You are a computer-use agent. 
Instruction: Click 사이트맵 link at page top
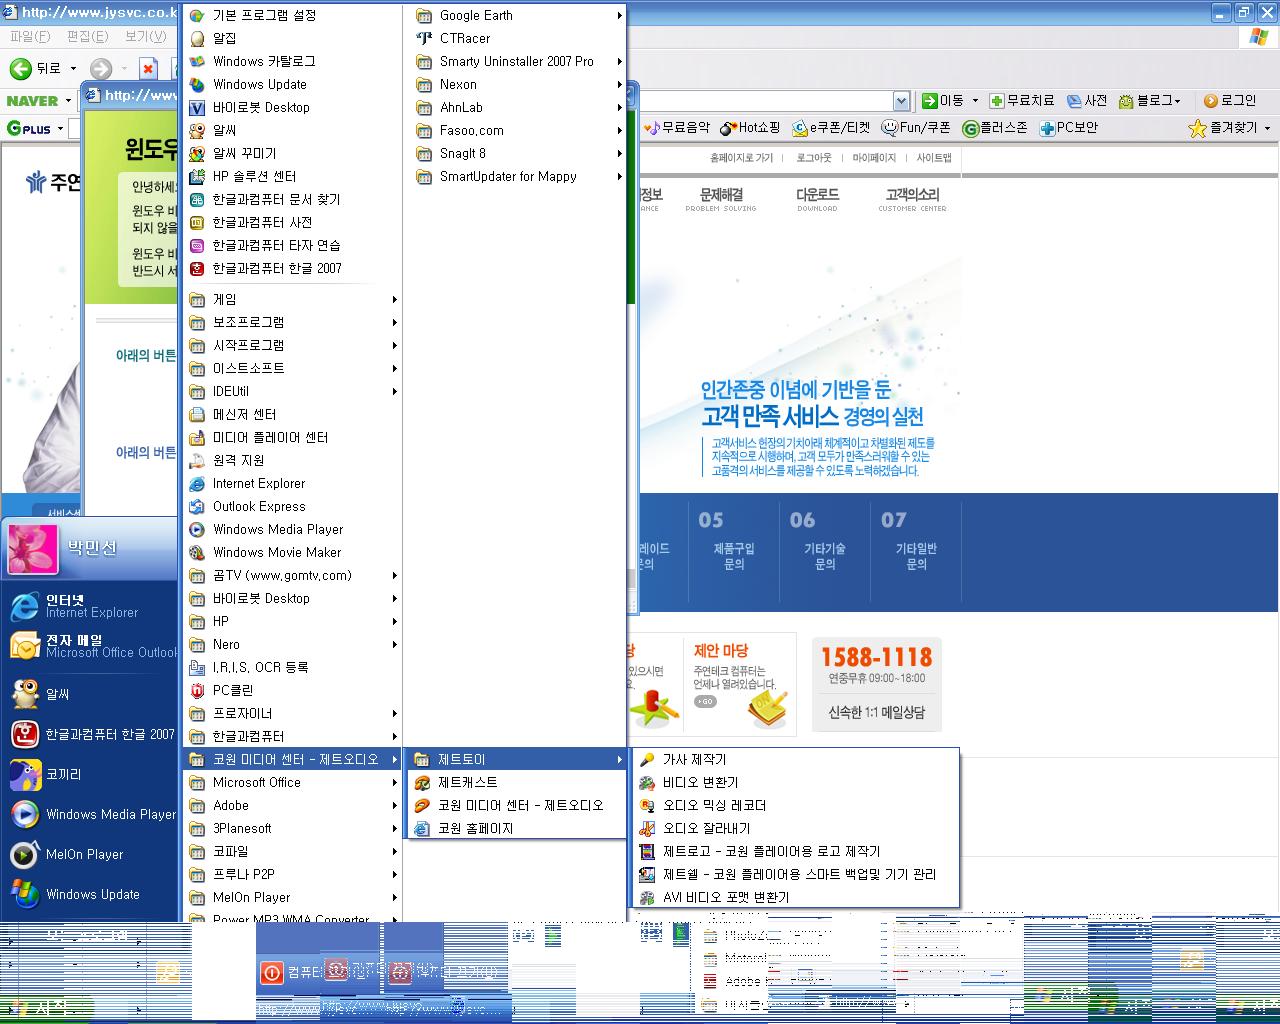coord(934,158)
